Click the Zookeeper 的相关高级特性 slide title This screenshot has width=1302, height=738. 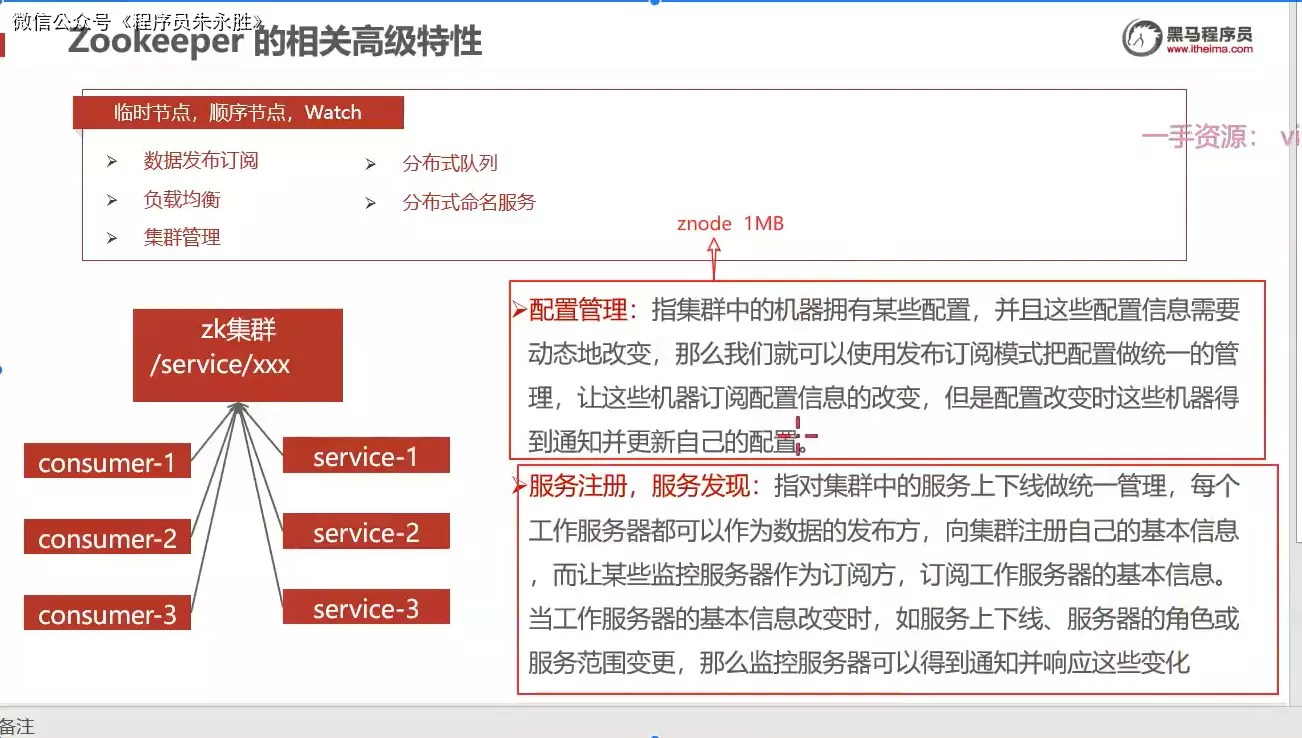coord(275,42)
